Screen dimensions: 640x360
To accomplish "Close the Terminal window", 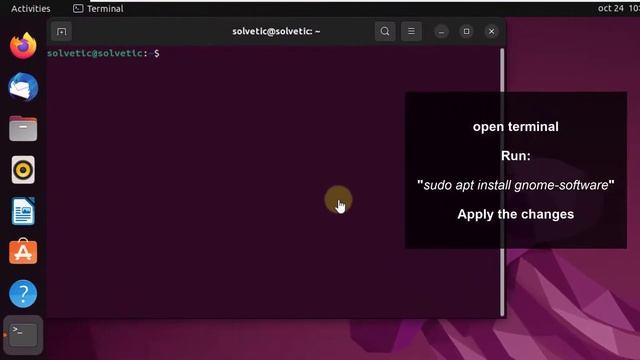I will [491, 31].
